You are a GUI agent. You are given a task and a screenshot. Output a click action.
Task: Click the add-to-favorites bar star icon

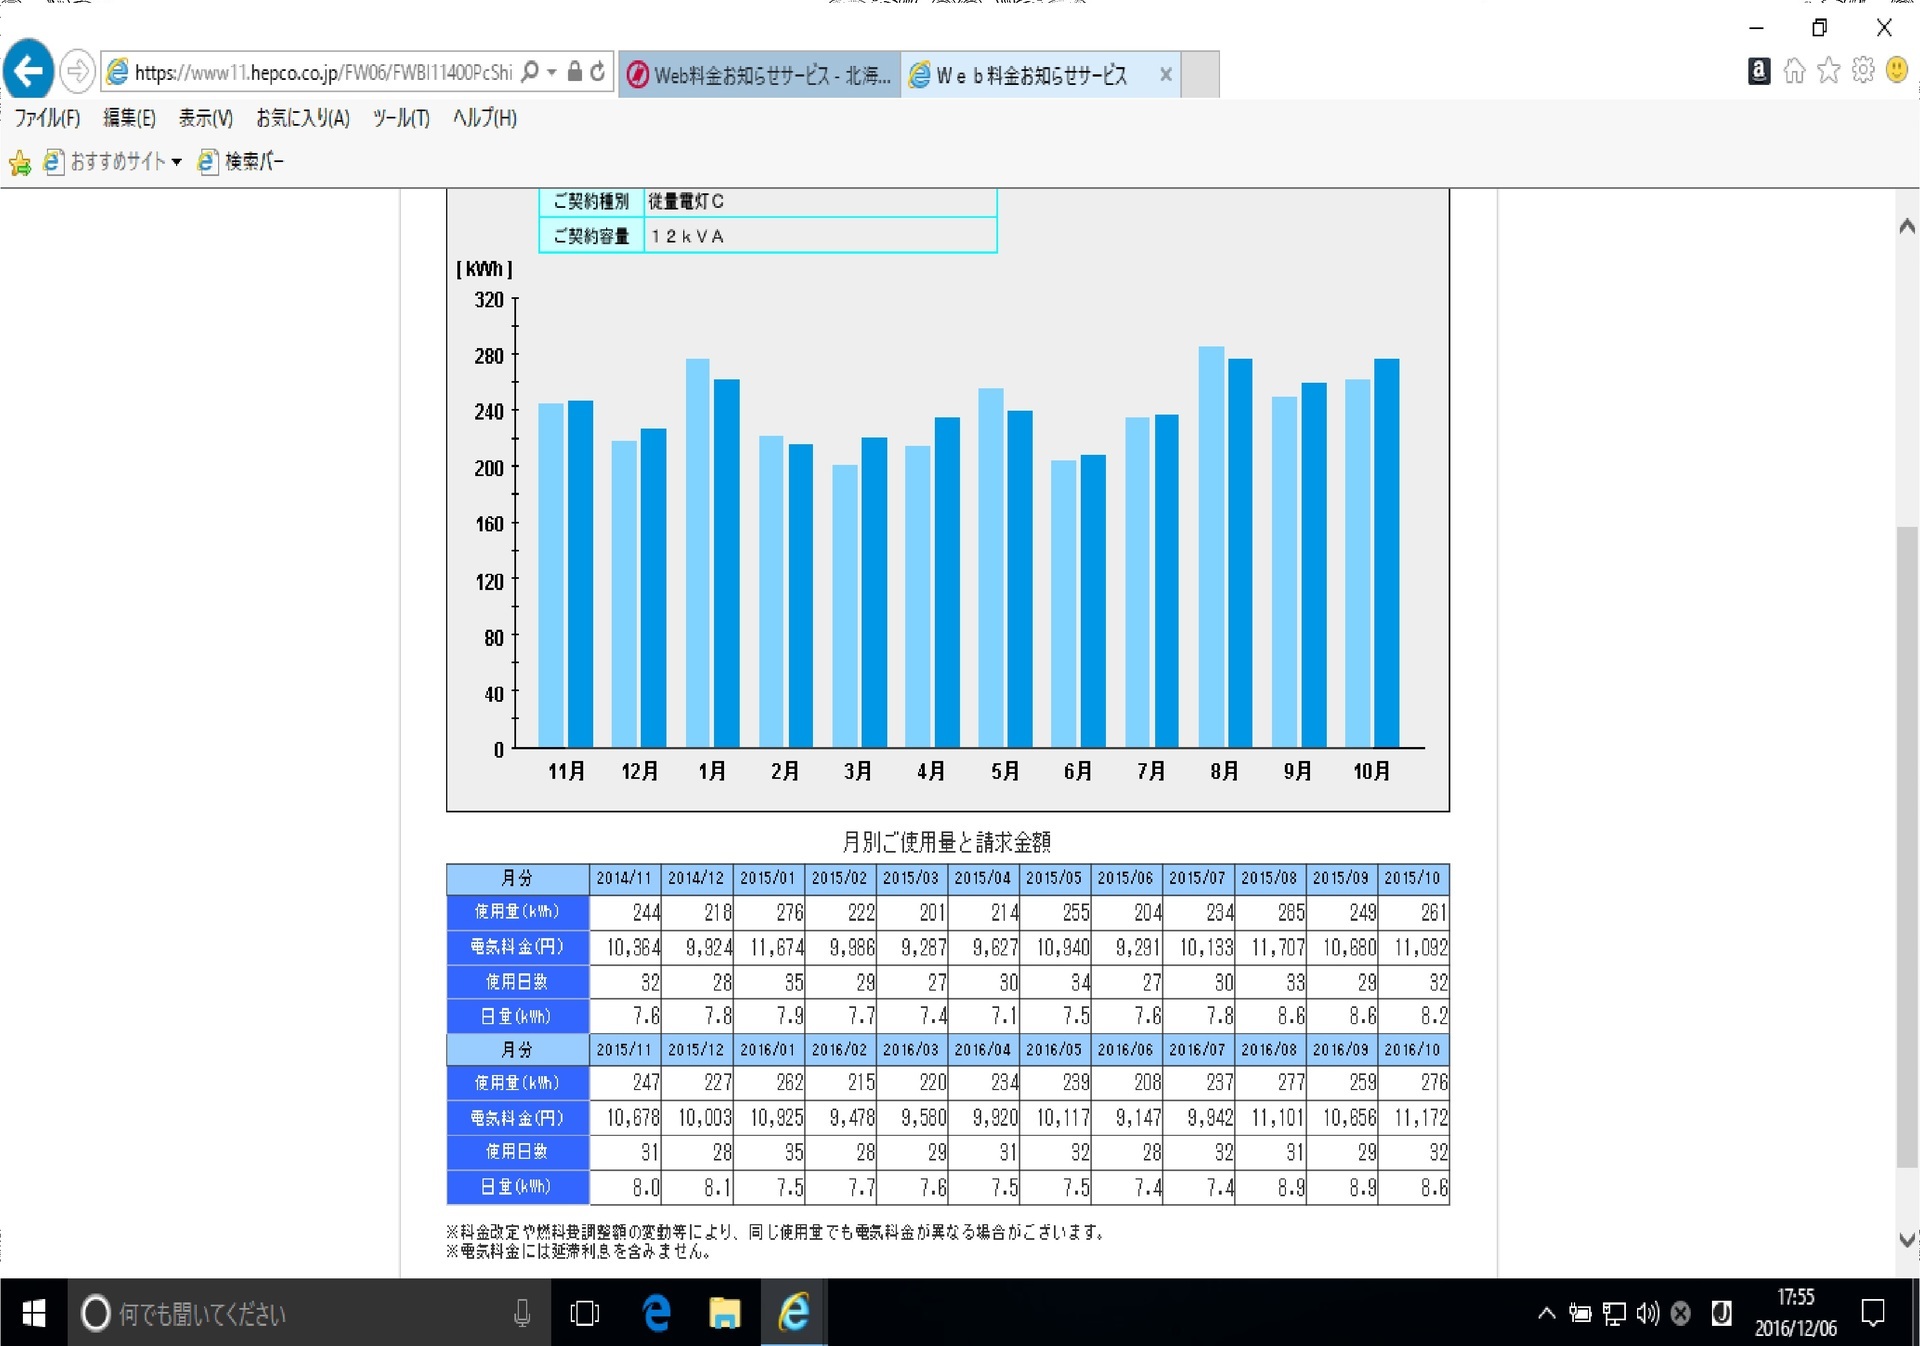pos(20,162)
